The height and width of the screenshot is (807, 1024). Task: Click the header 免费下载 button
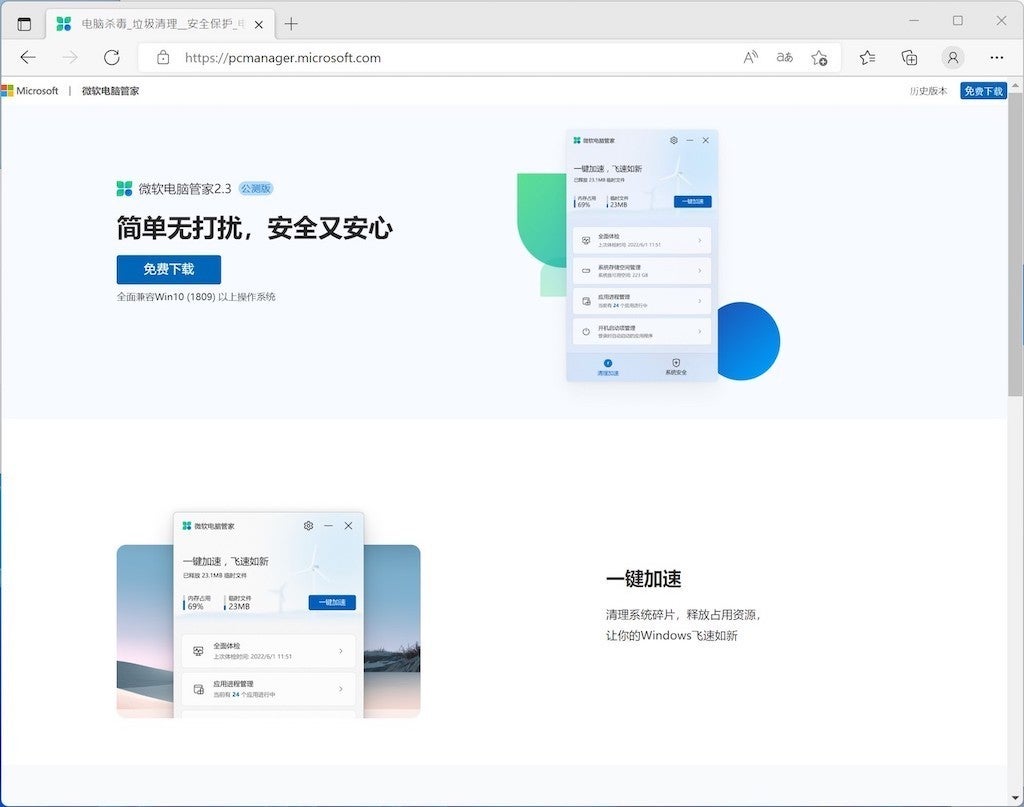tap(984, 91)
